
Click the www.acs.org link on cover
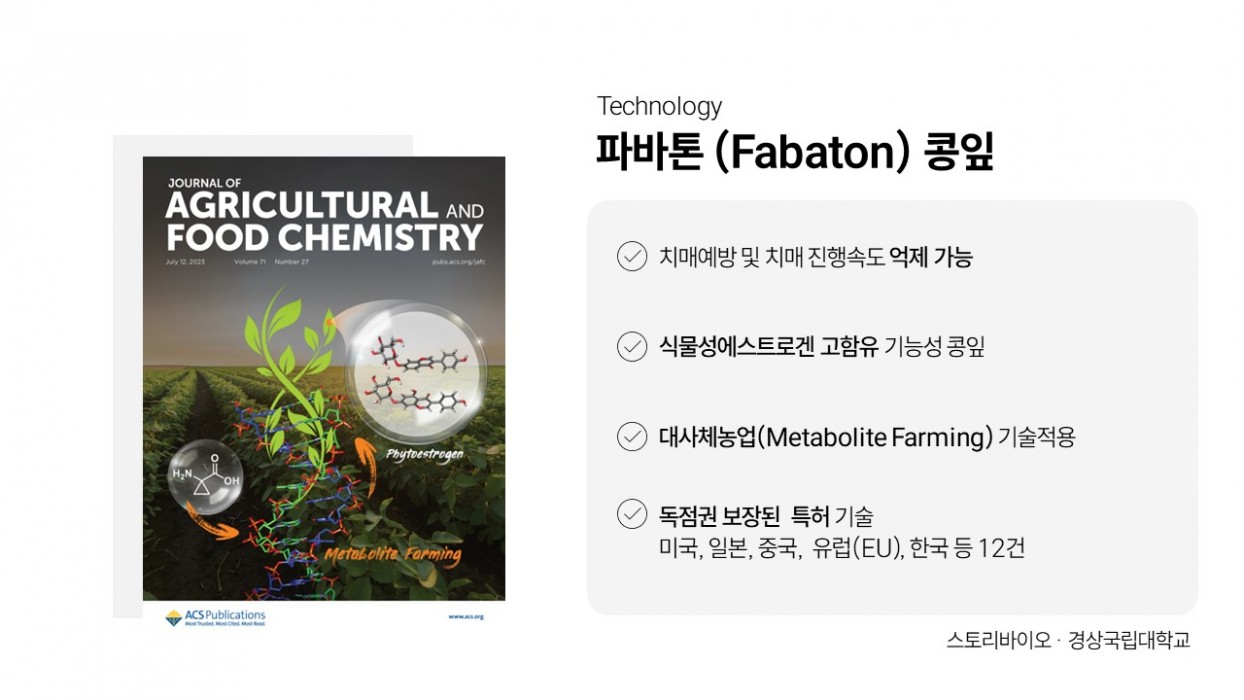[x=466, y=617]
